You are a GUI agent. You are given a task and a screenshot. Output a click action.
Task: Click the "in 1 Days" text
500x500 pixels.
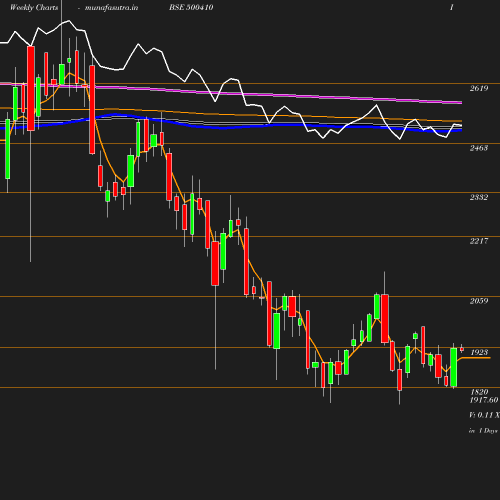click(x=483, y=431)
